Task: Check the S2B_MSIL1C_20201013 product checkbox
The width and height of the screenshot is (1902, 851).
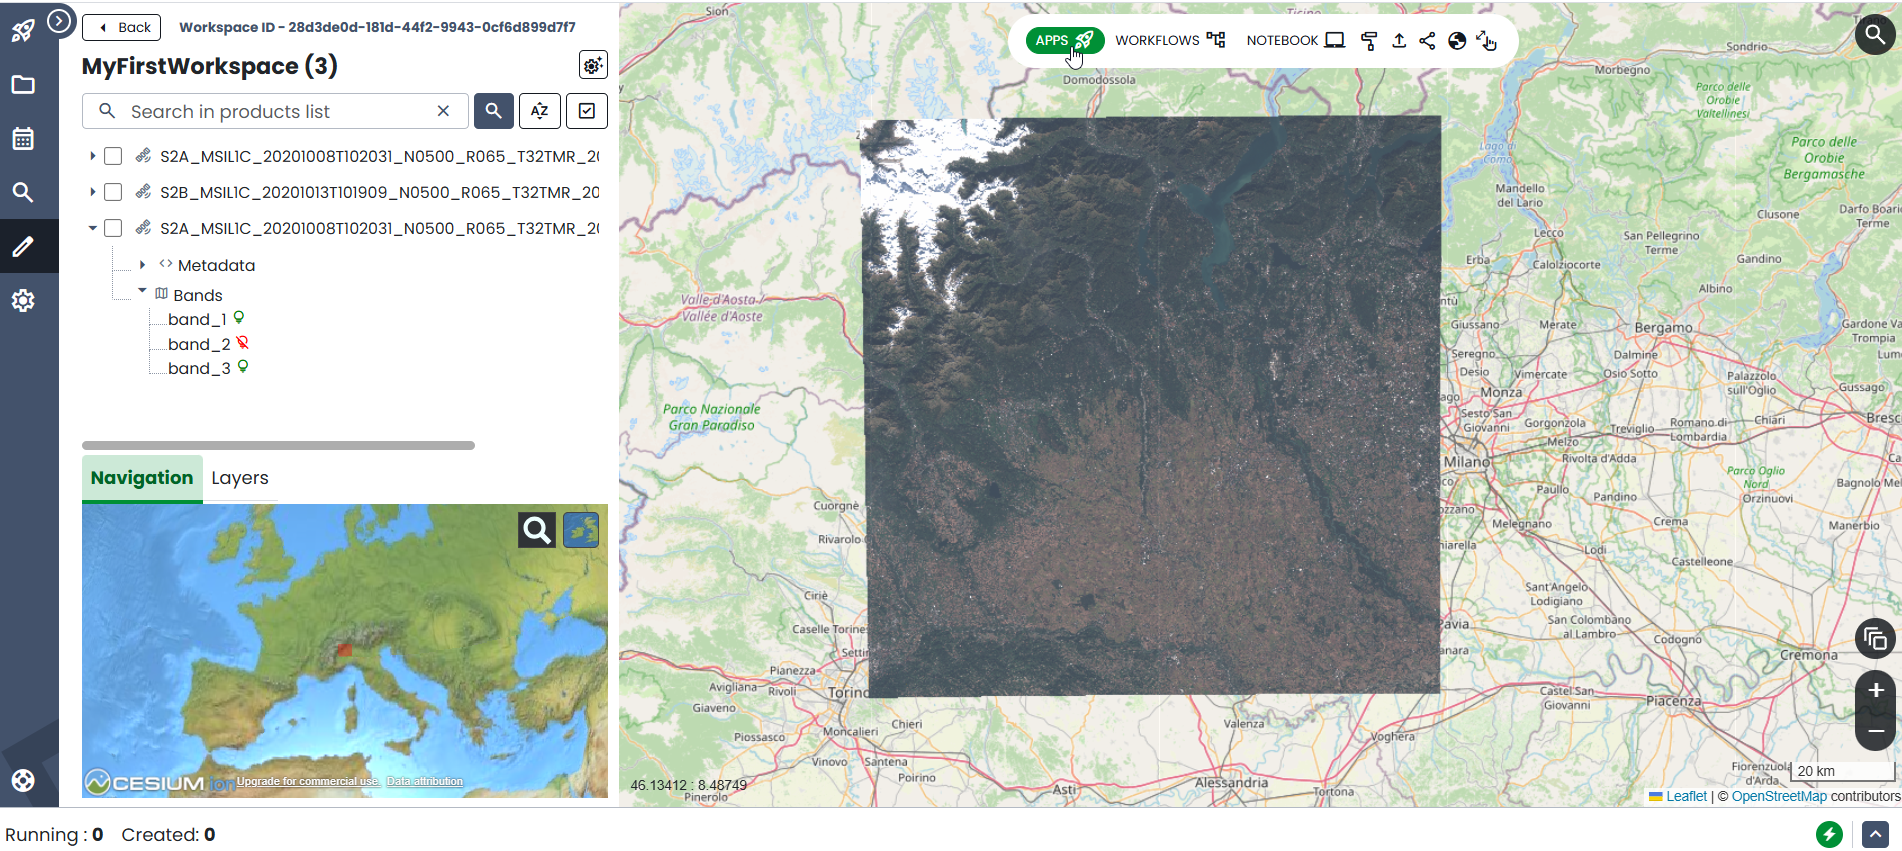Action: [113, 192]
